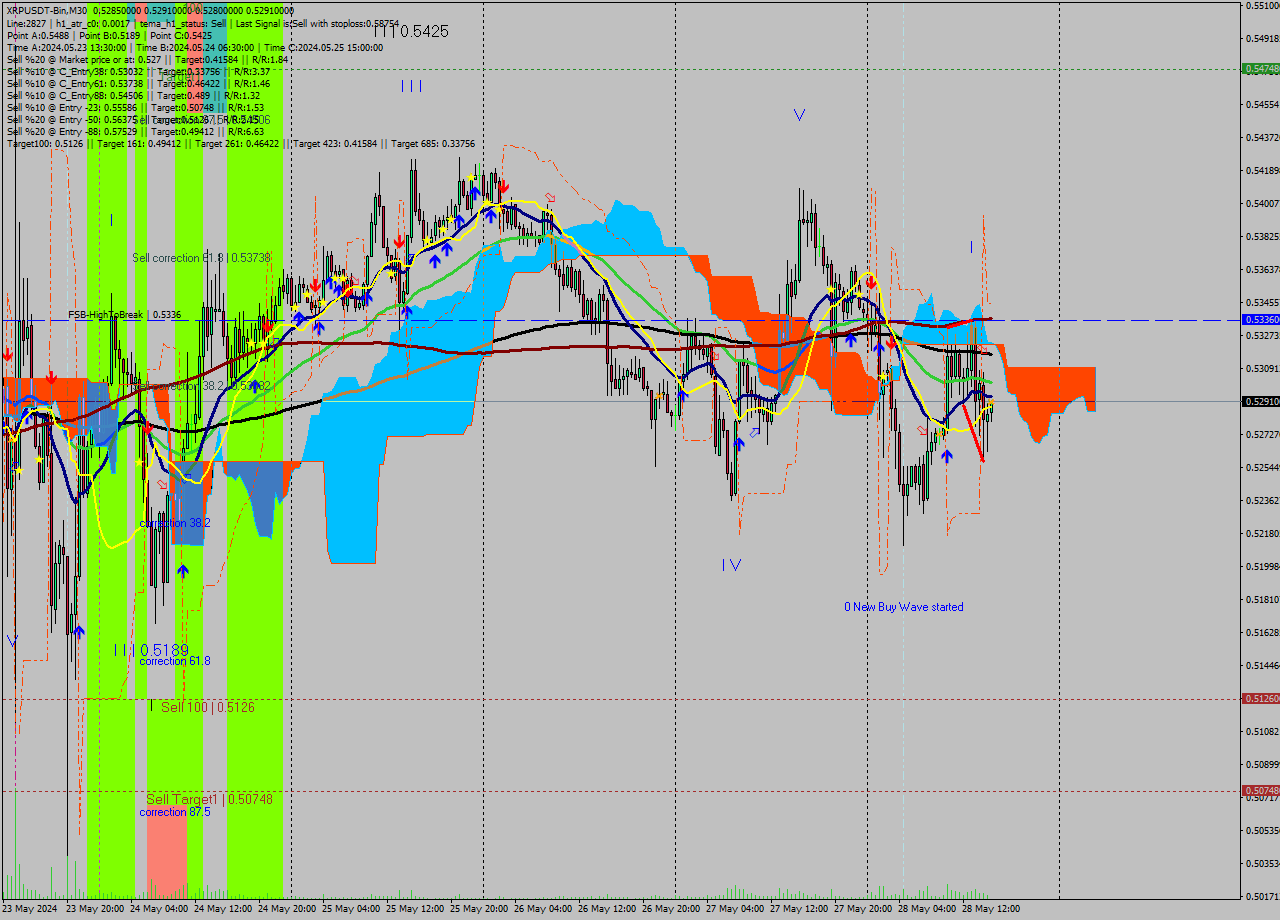Select the 'correction 87.5' label
The height and width of the screenshot is (920, 1280).
pos(175,812)
